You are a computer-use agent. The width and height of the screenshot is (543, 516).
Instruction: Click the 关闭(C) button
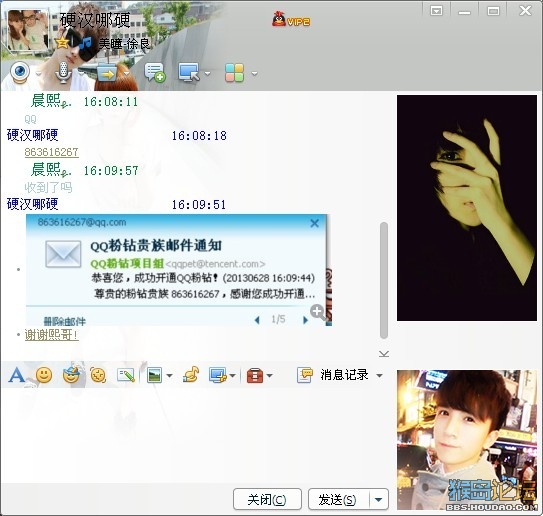click(267, 499)
